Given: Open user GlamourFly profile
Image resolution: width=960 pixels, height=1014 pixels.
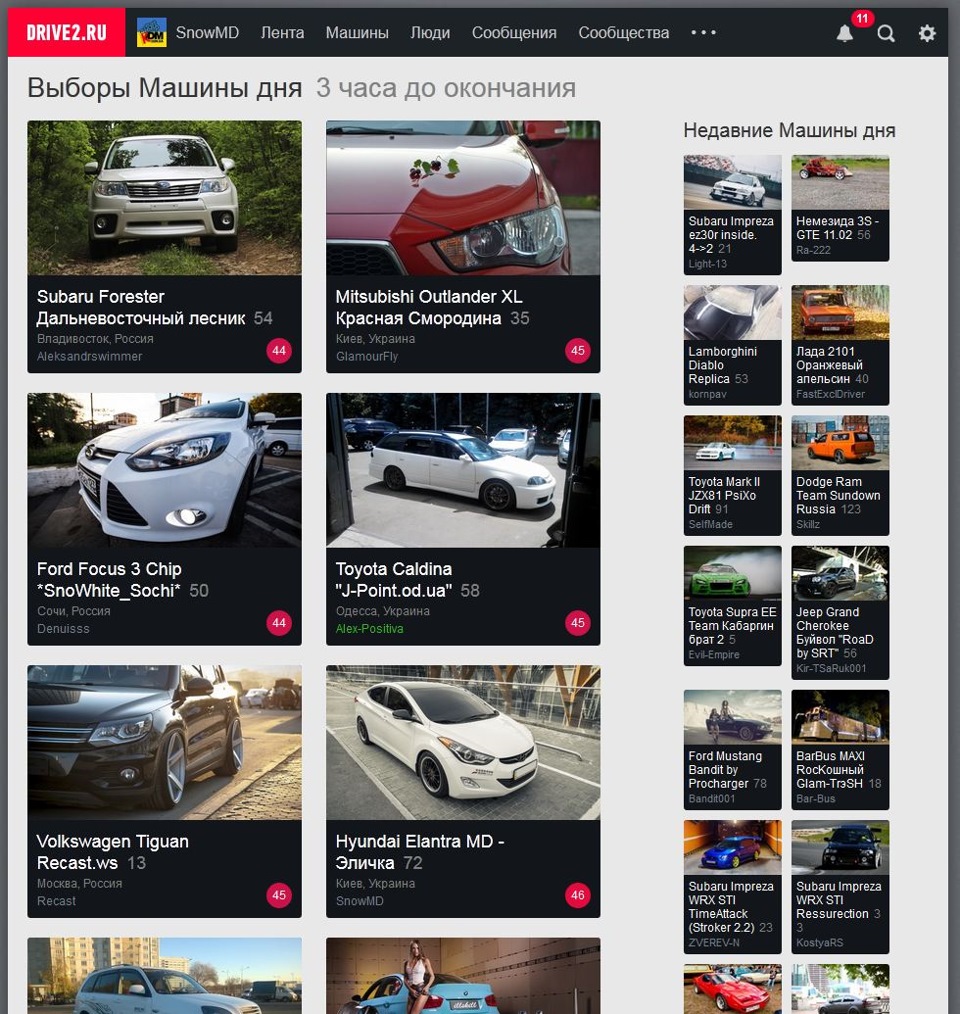Looking at the screenshot, I should pyautogui.click(x=367, y=356).
